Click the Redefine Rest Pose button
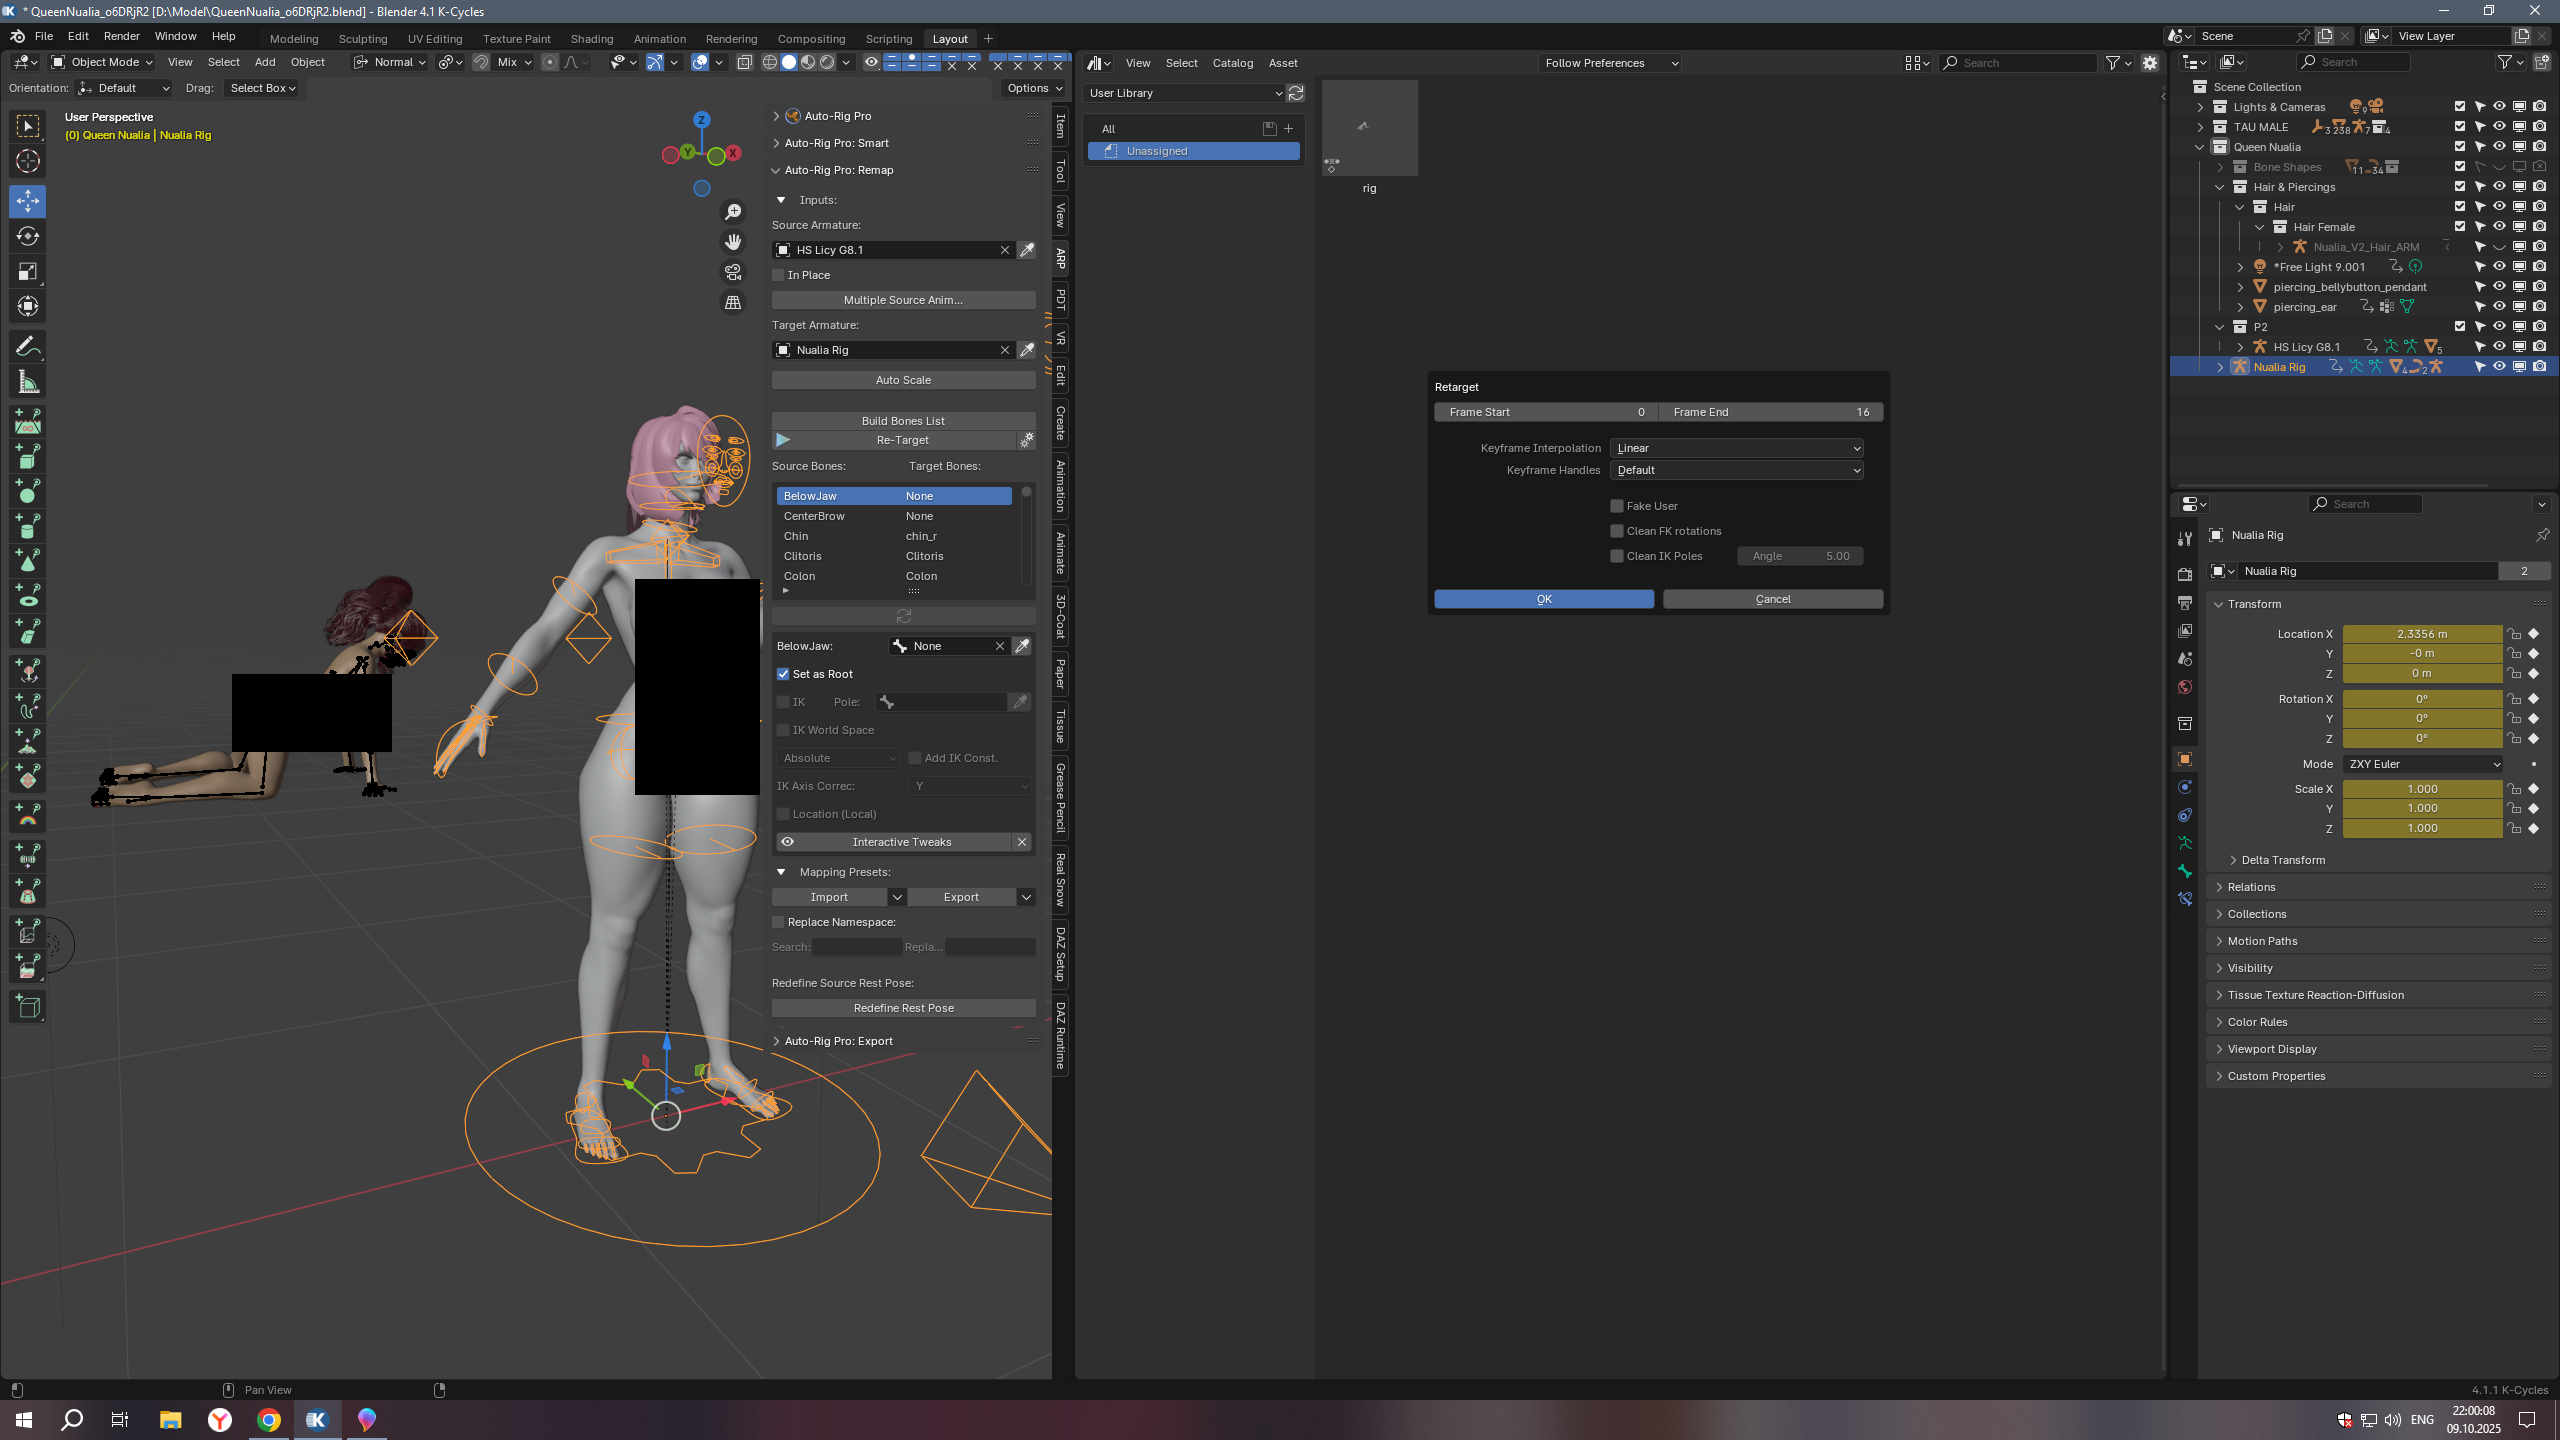This screenshot has width=2560, height=1440. 903,1008
